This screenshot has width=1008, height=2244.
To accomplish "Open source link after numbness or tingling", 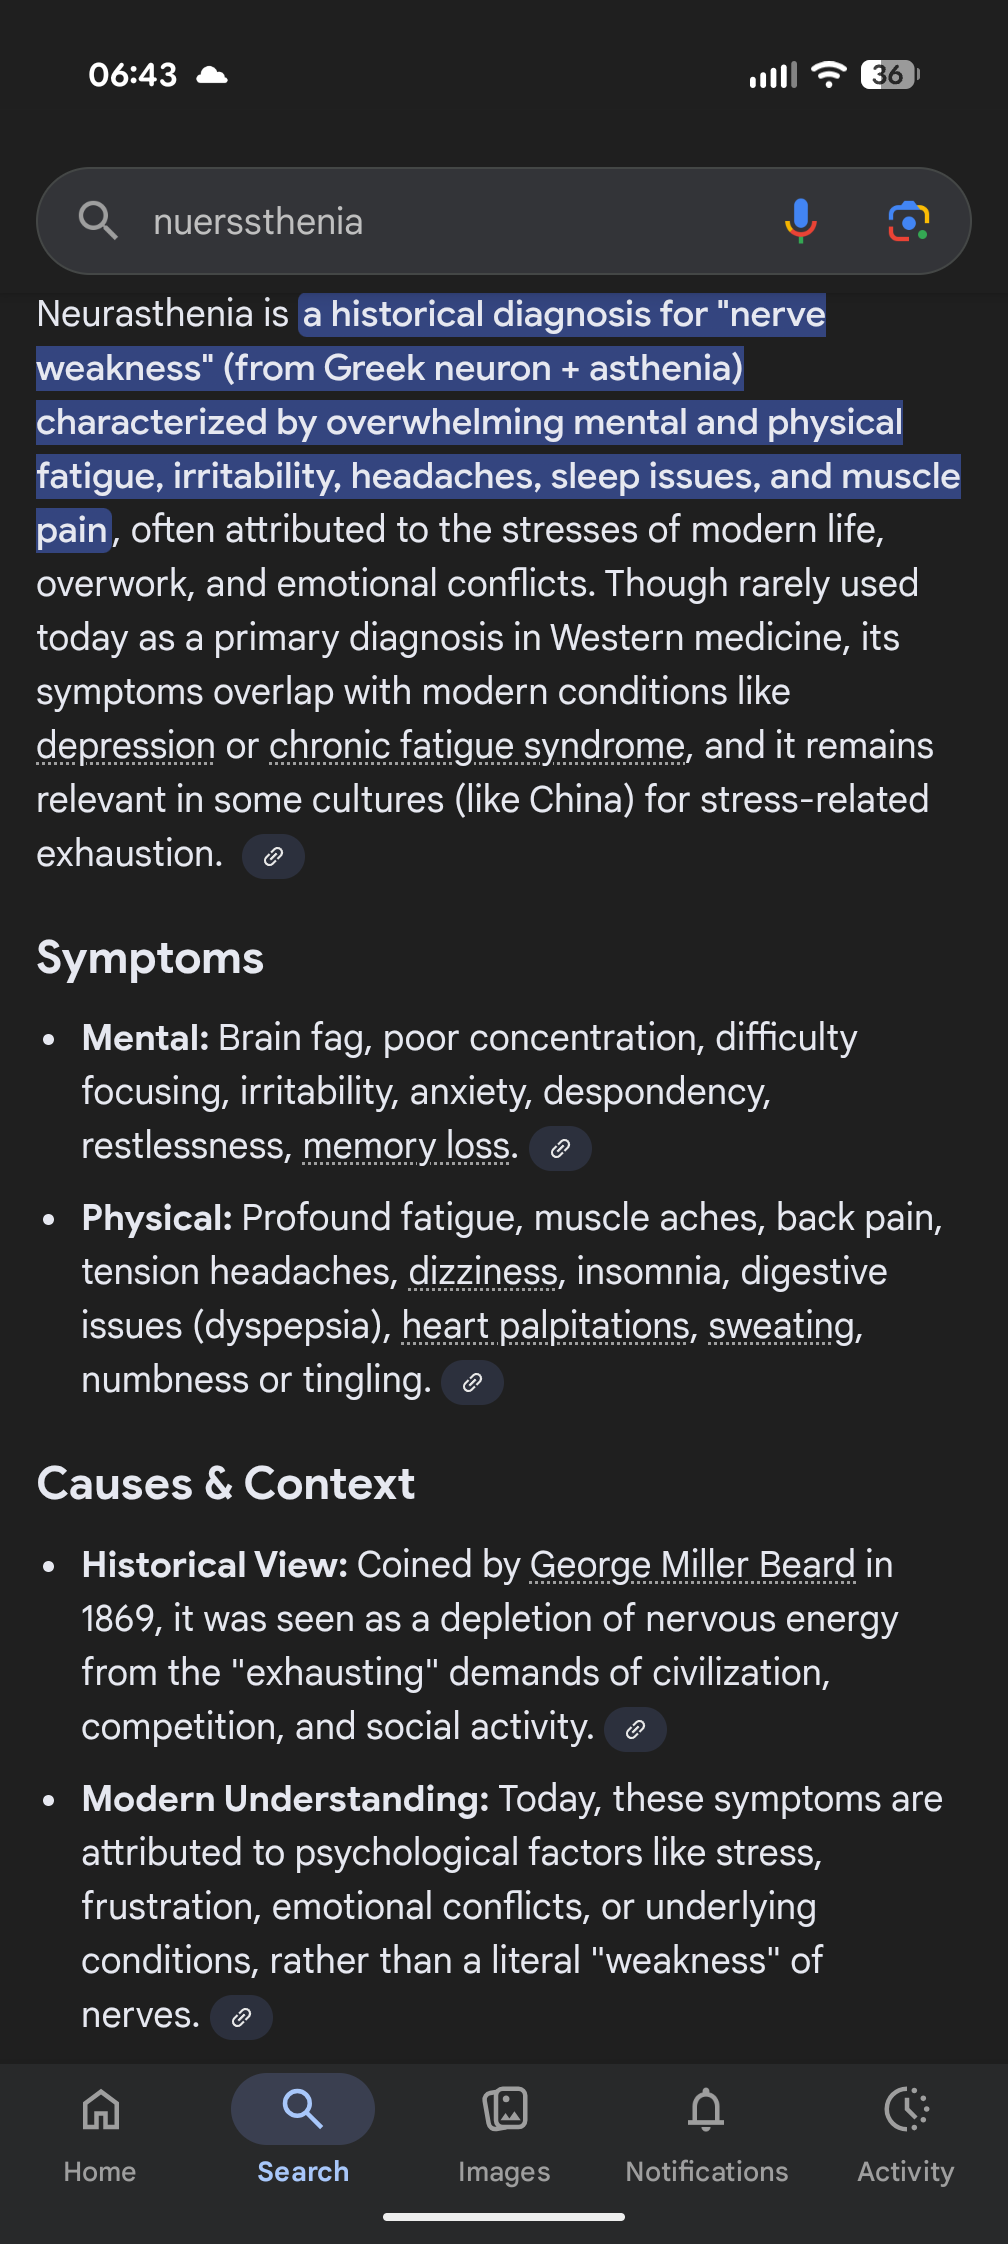I will [x=472, y=1382].
